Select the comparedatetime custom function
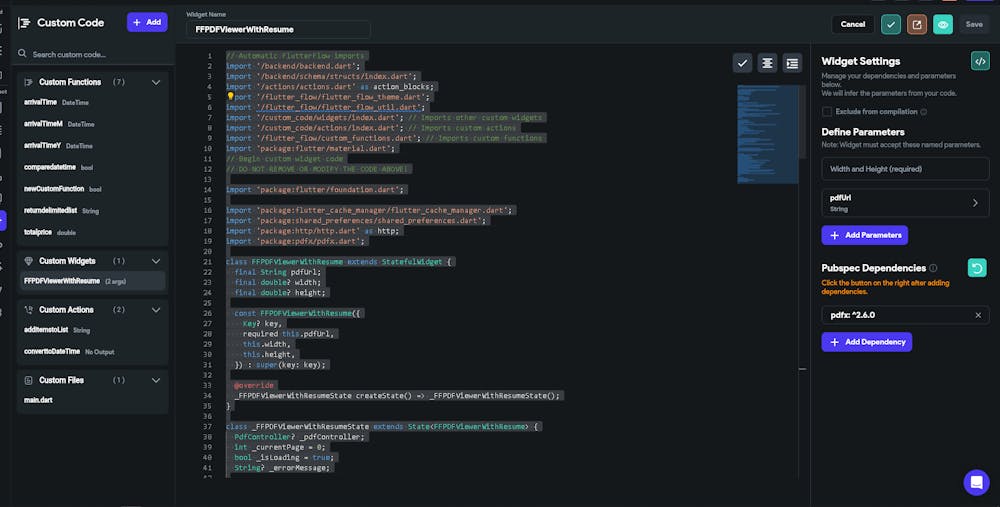The image size is (1000, 507). point(48,166)
